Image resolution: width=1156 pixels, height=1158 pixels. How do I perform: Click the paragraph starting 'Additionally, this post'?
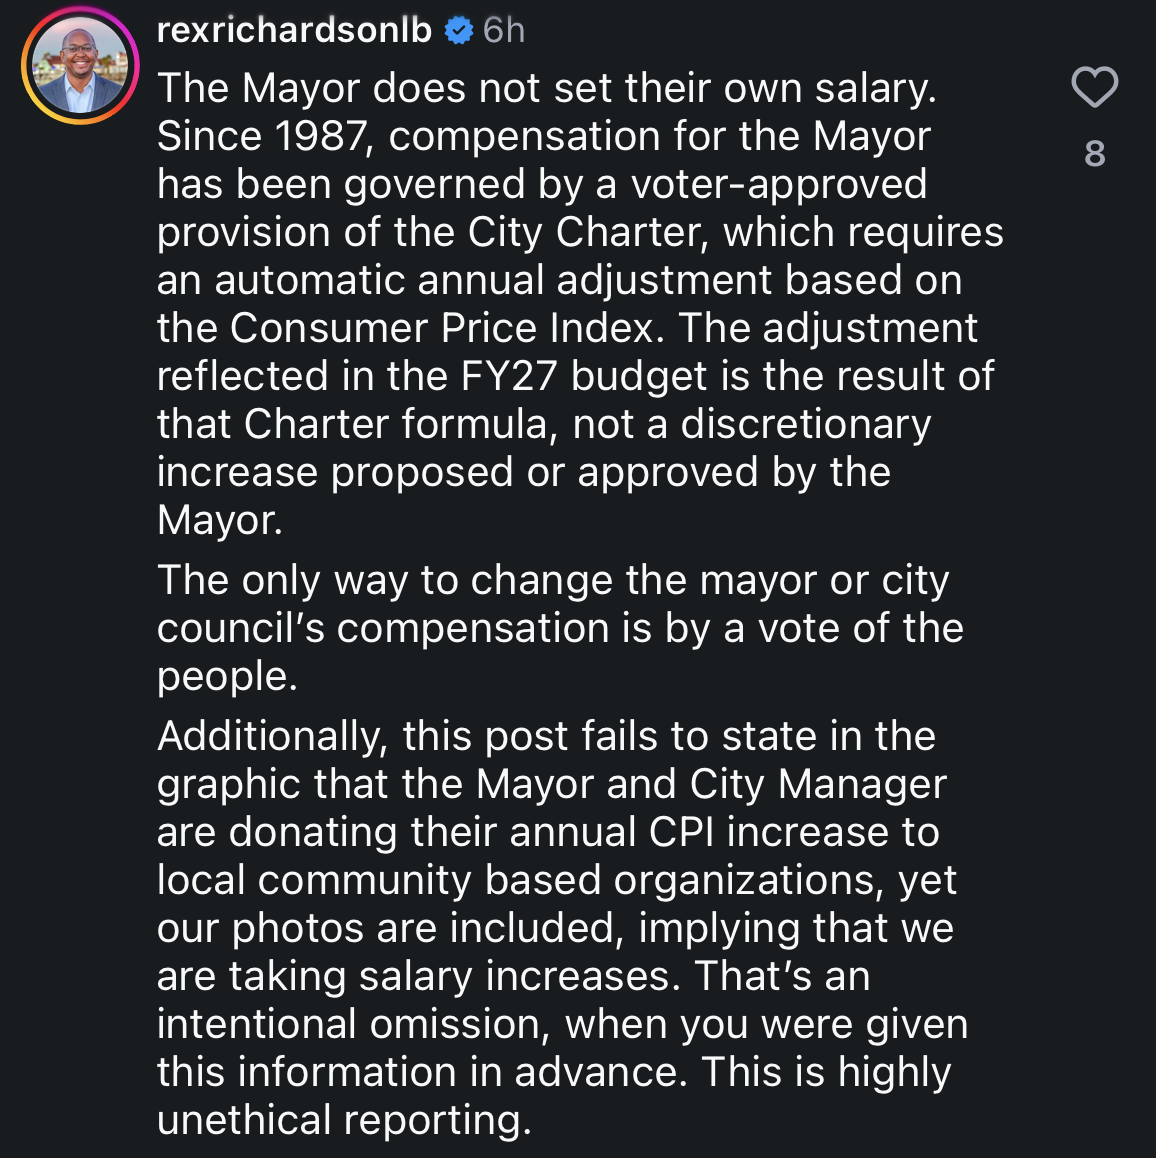(562, 928)
